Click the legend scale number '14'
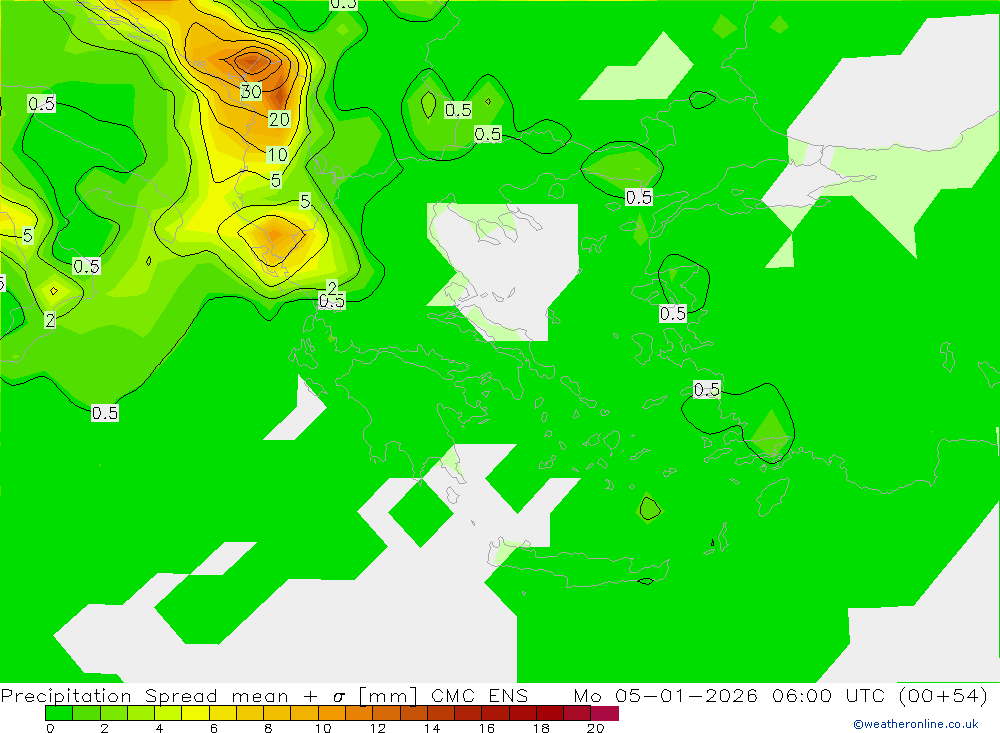 pos(432,728)
